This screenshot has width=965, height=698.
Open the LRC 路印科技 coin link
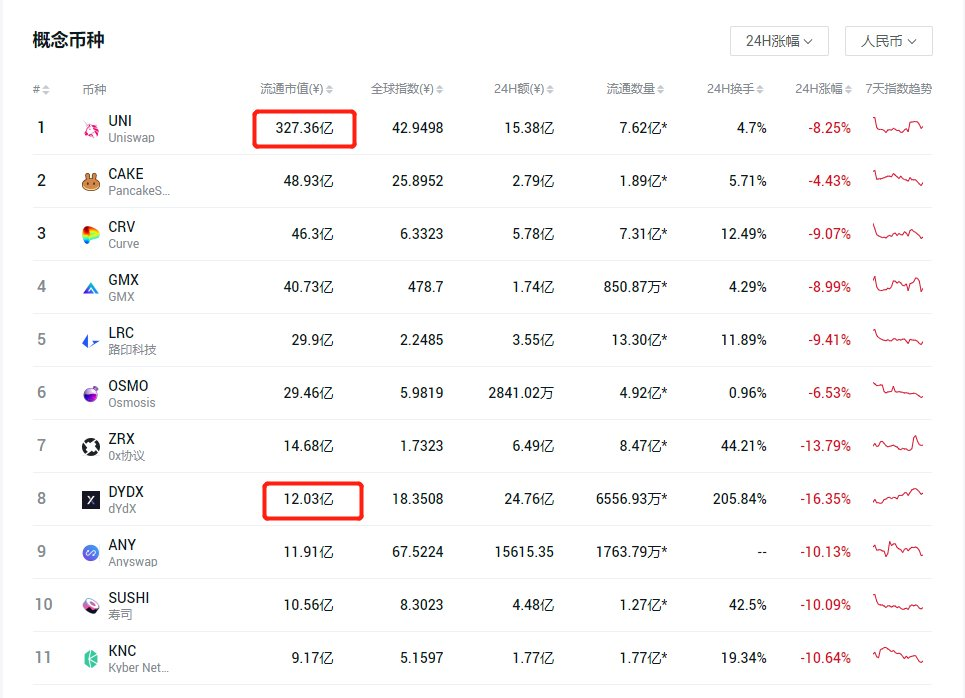pos(132,340)
